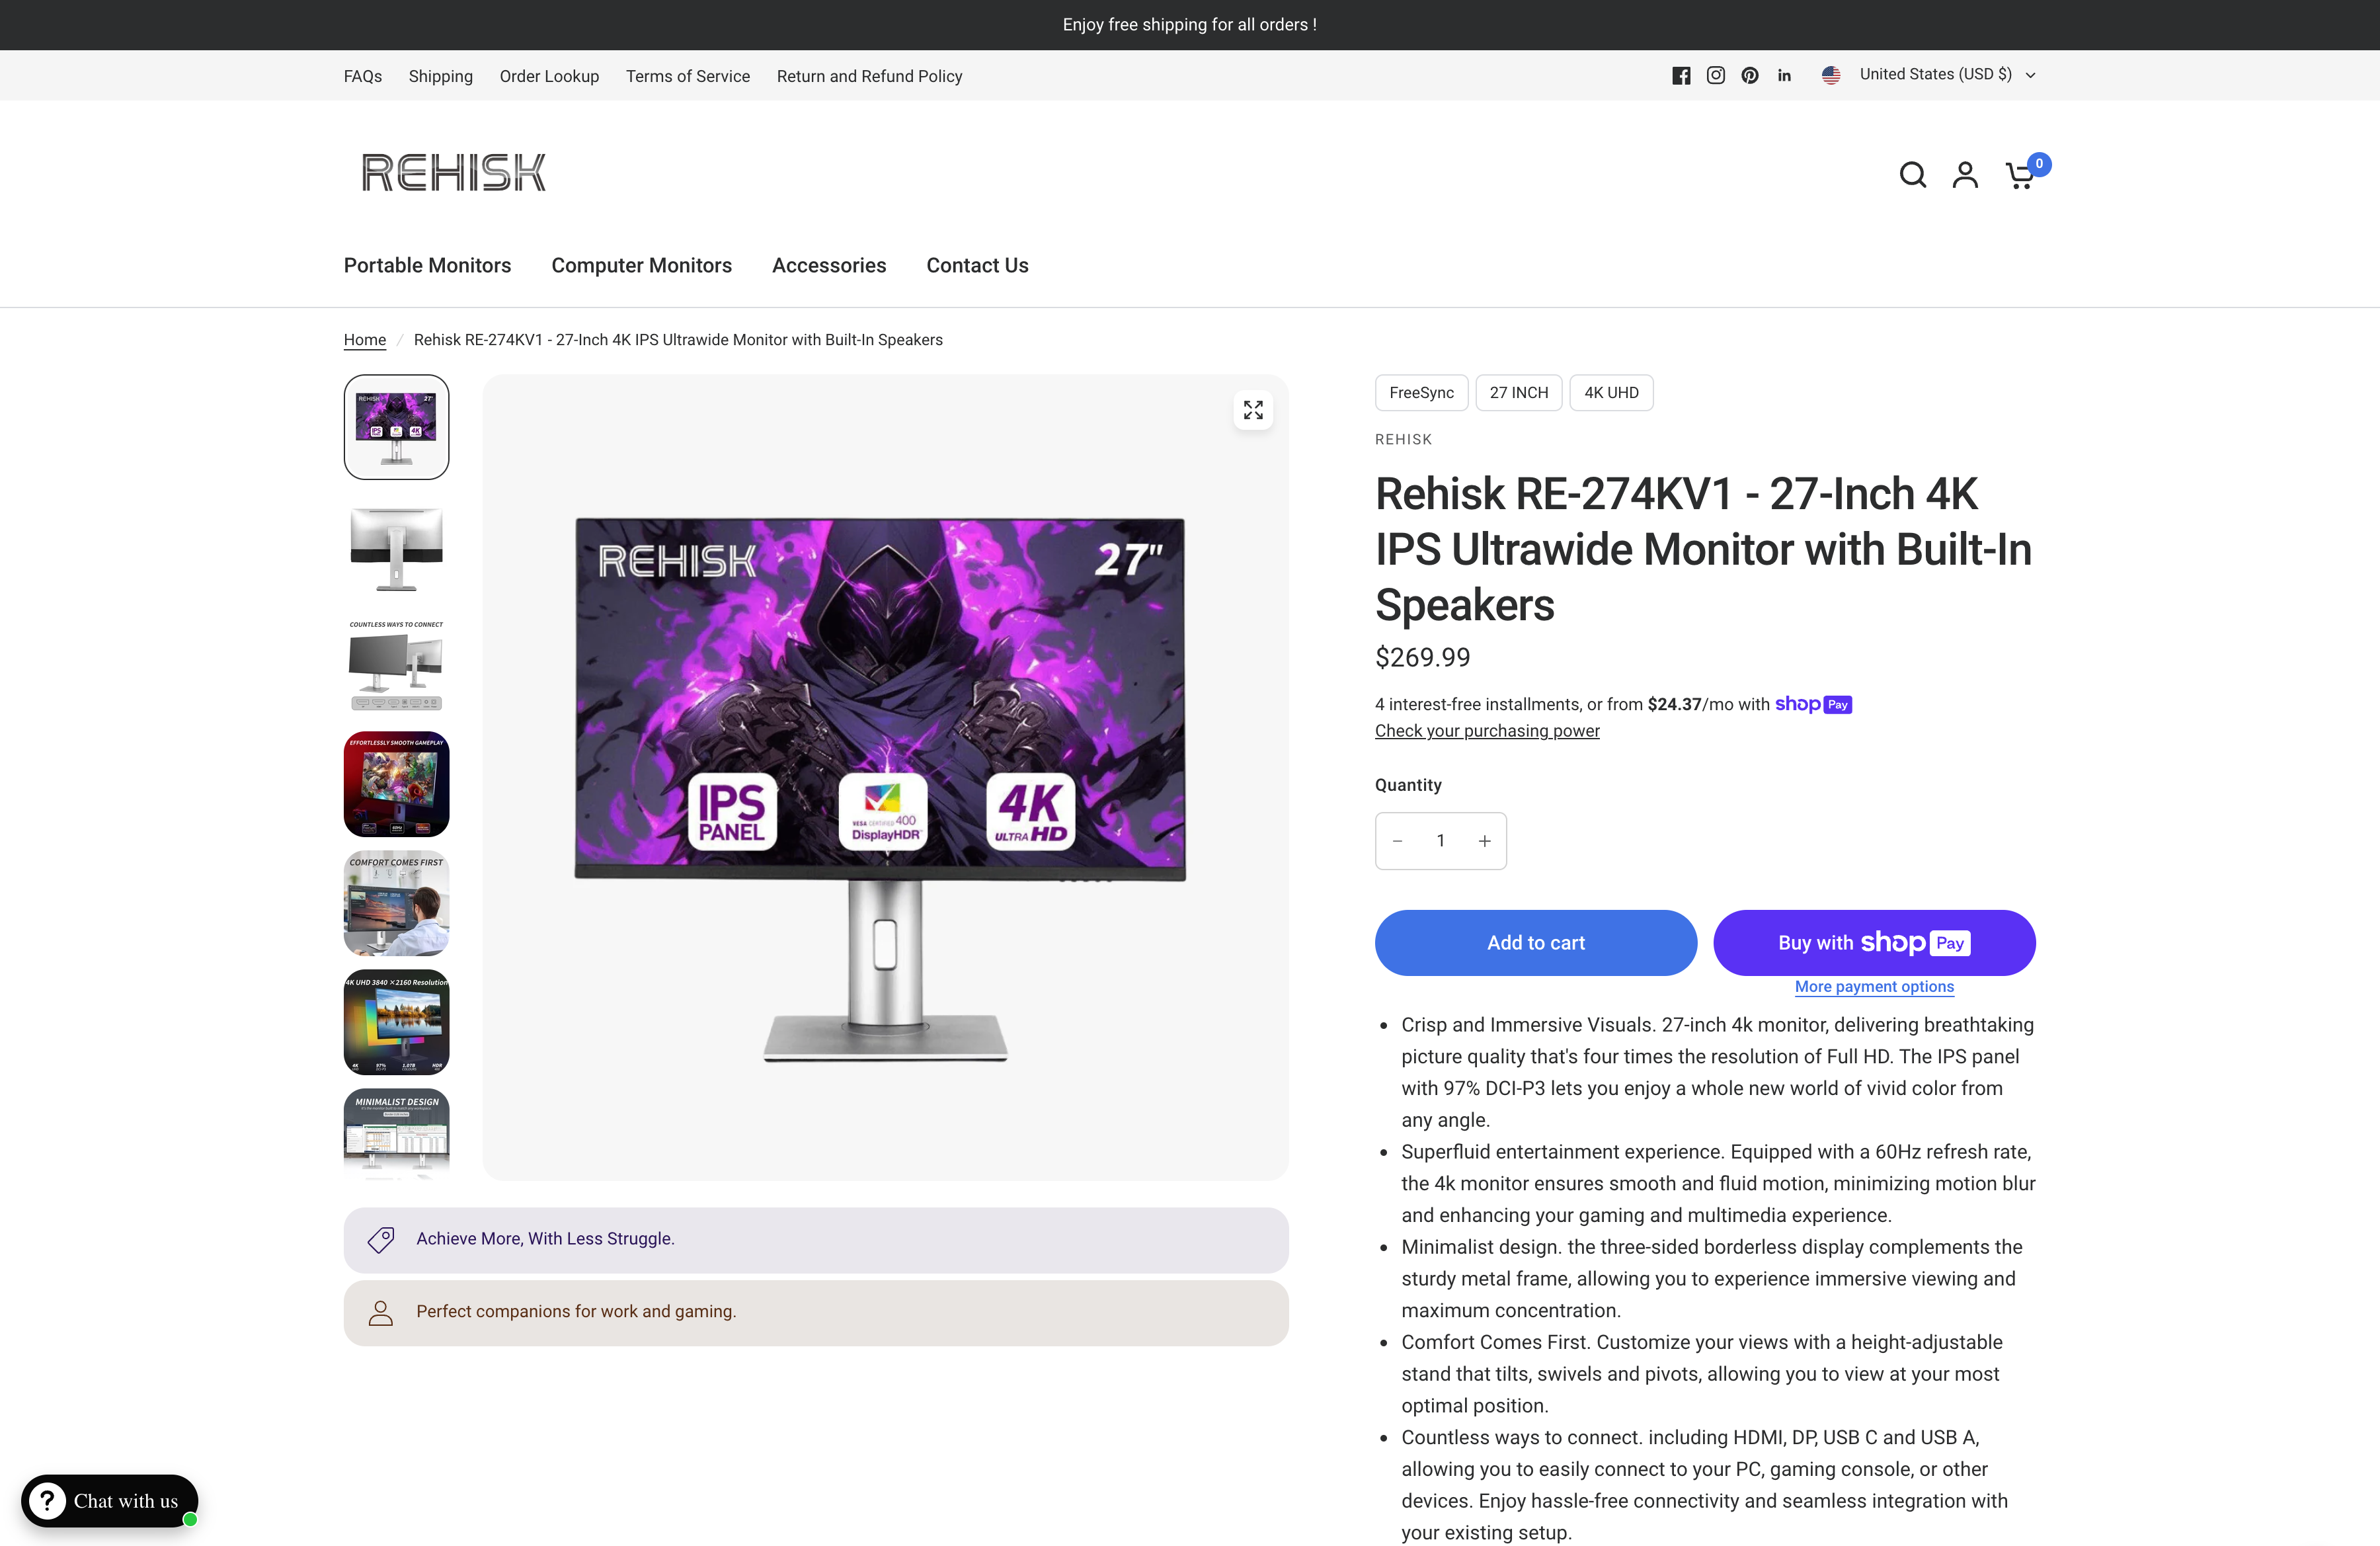
Task: Expand the product image to fullscreen
Action: 1253,410
